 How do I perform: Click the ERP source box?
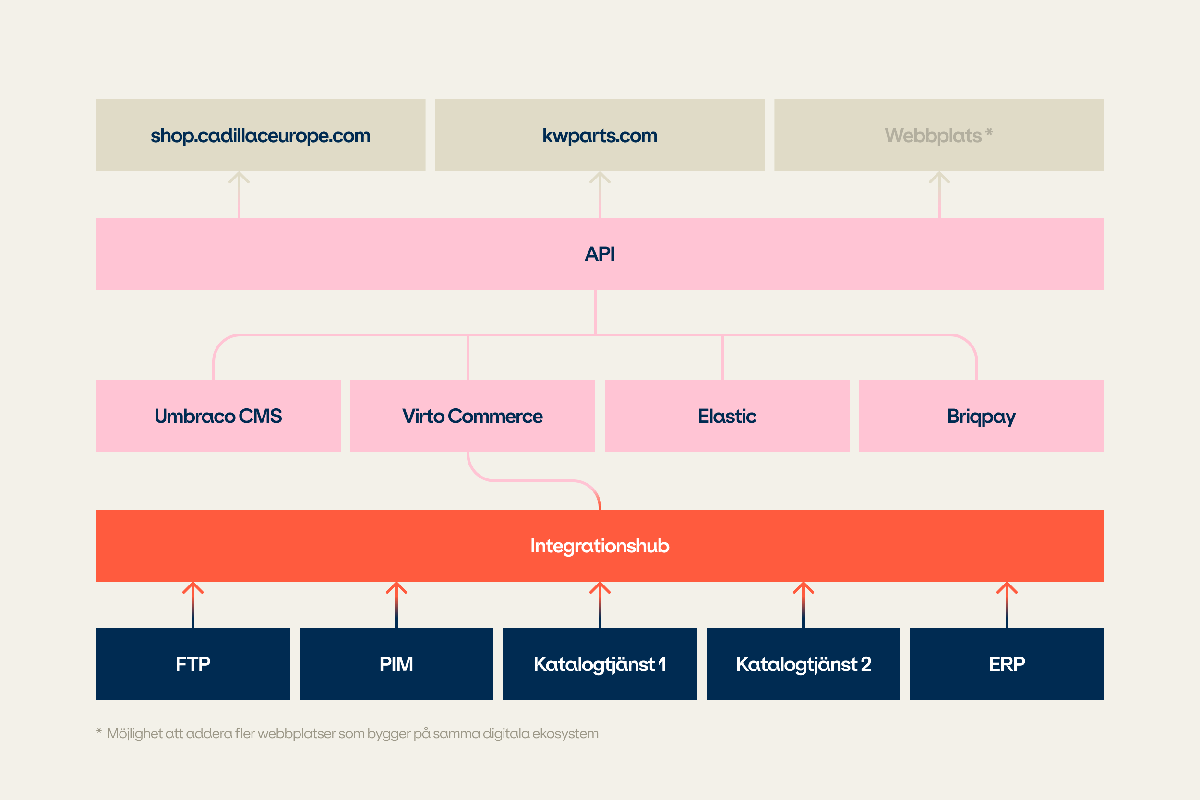click(1006, 664)
